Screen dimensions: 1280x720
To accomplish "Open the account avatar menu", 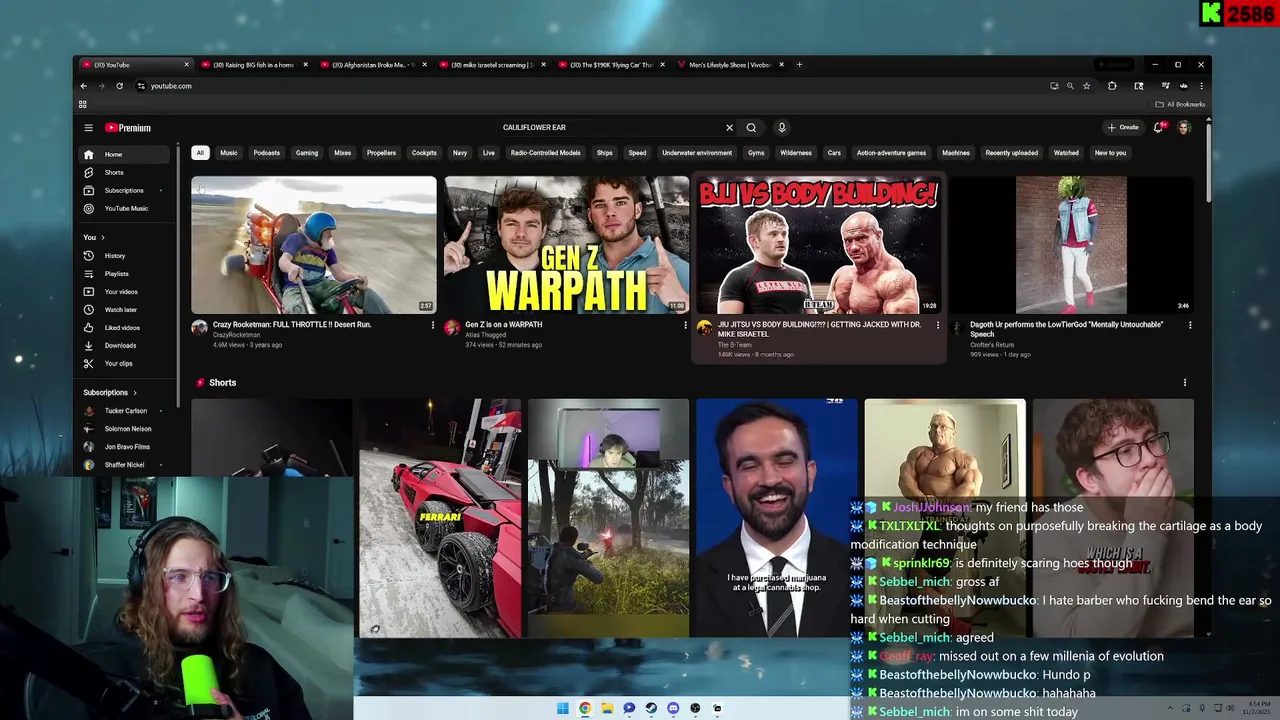I will [x=1184, y=128].
